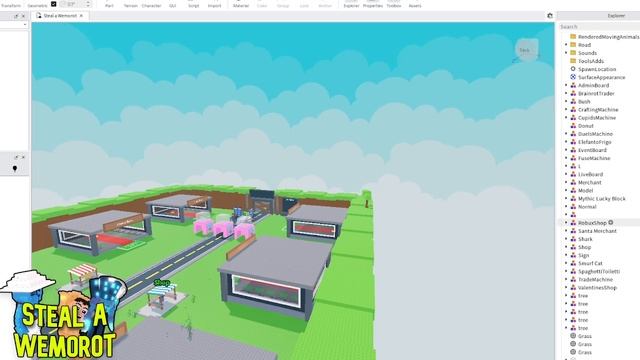
Task: Toggle the checkbox next to Geometric
Action: pos(53,4)
